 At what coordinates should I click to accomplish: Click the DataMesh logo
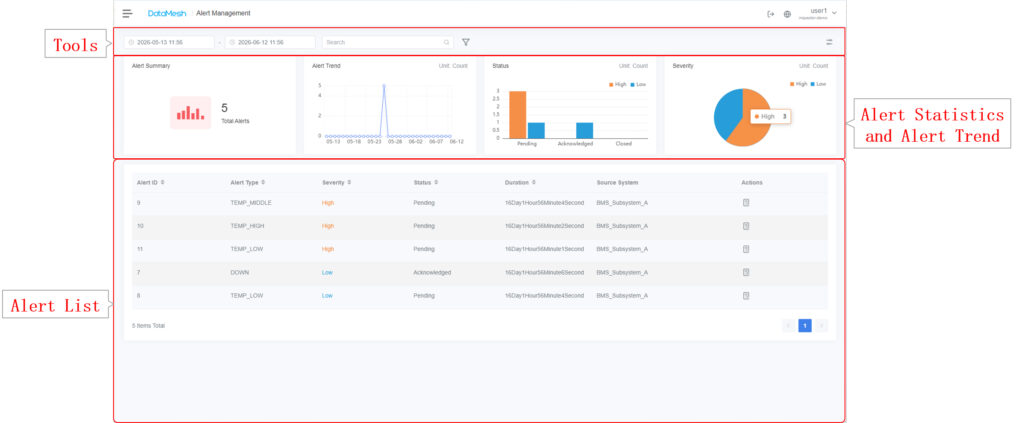167,13
